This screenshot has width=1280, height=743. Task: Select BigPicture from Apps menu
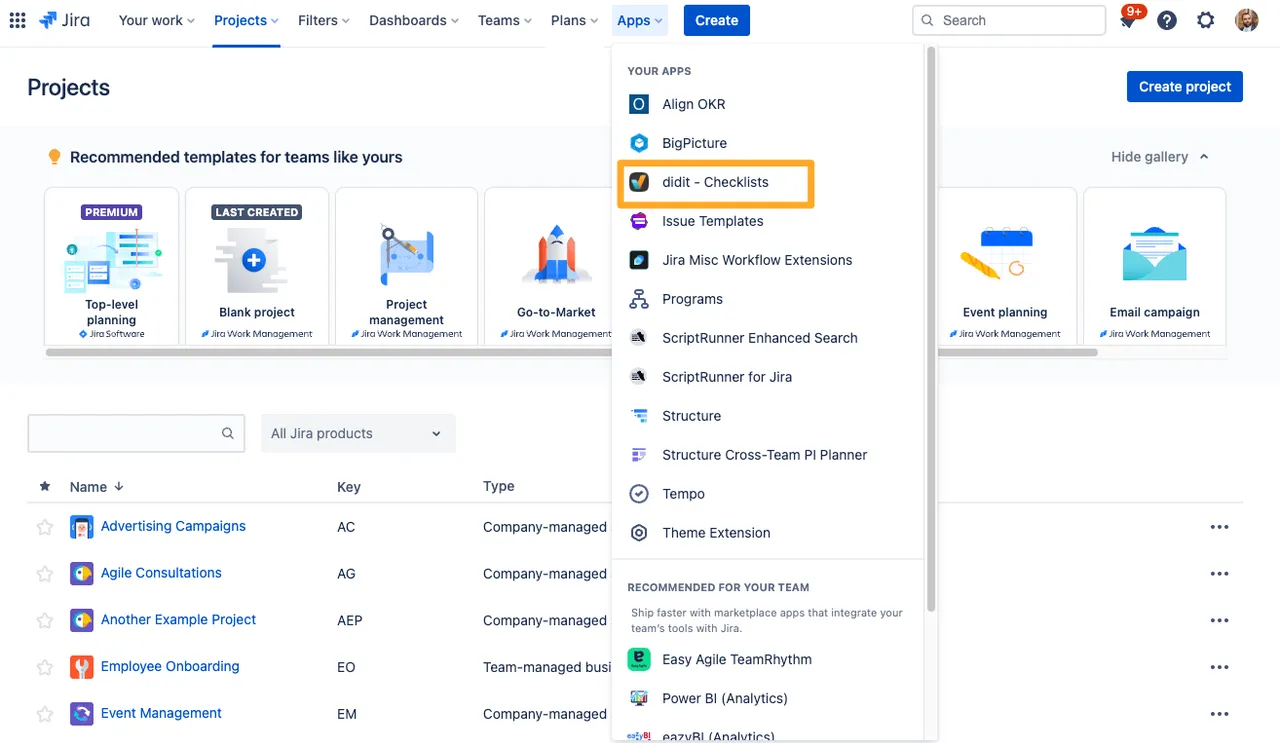(x=768, y=143)
